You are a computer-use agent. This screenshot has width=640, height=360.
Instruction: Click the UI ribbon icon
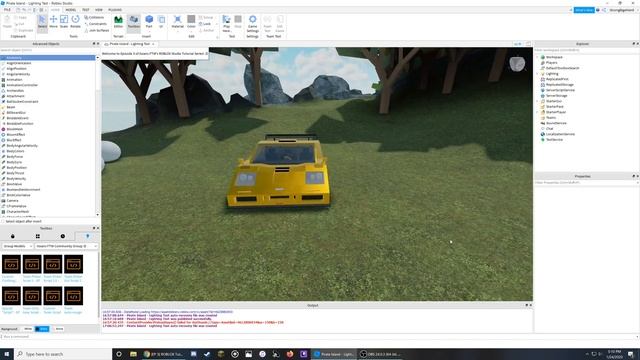pos(161,22)
